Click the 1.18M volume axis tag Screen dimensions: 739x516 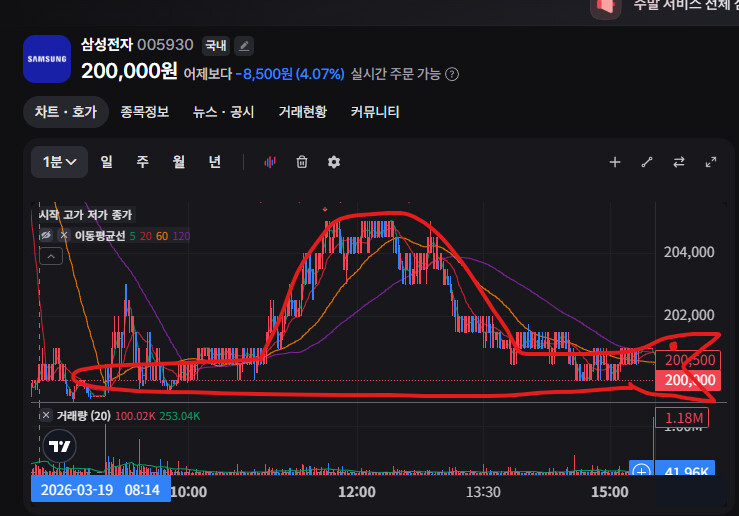(682, 418)
